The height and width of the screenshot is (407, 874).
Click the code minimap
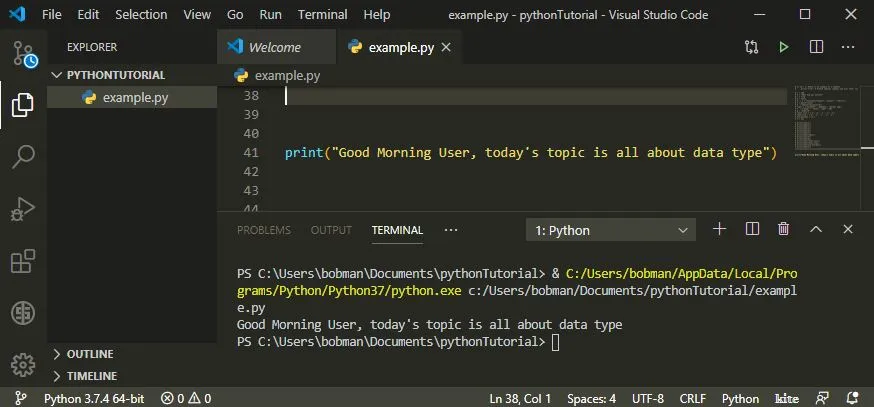tap(827, 120)
